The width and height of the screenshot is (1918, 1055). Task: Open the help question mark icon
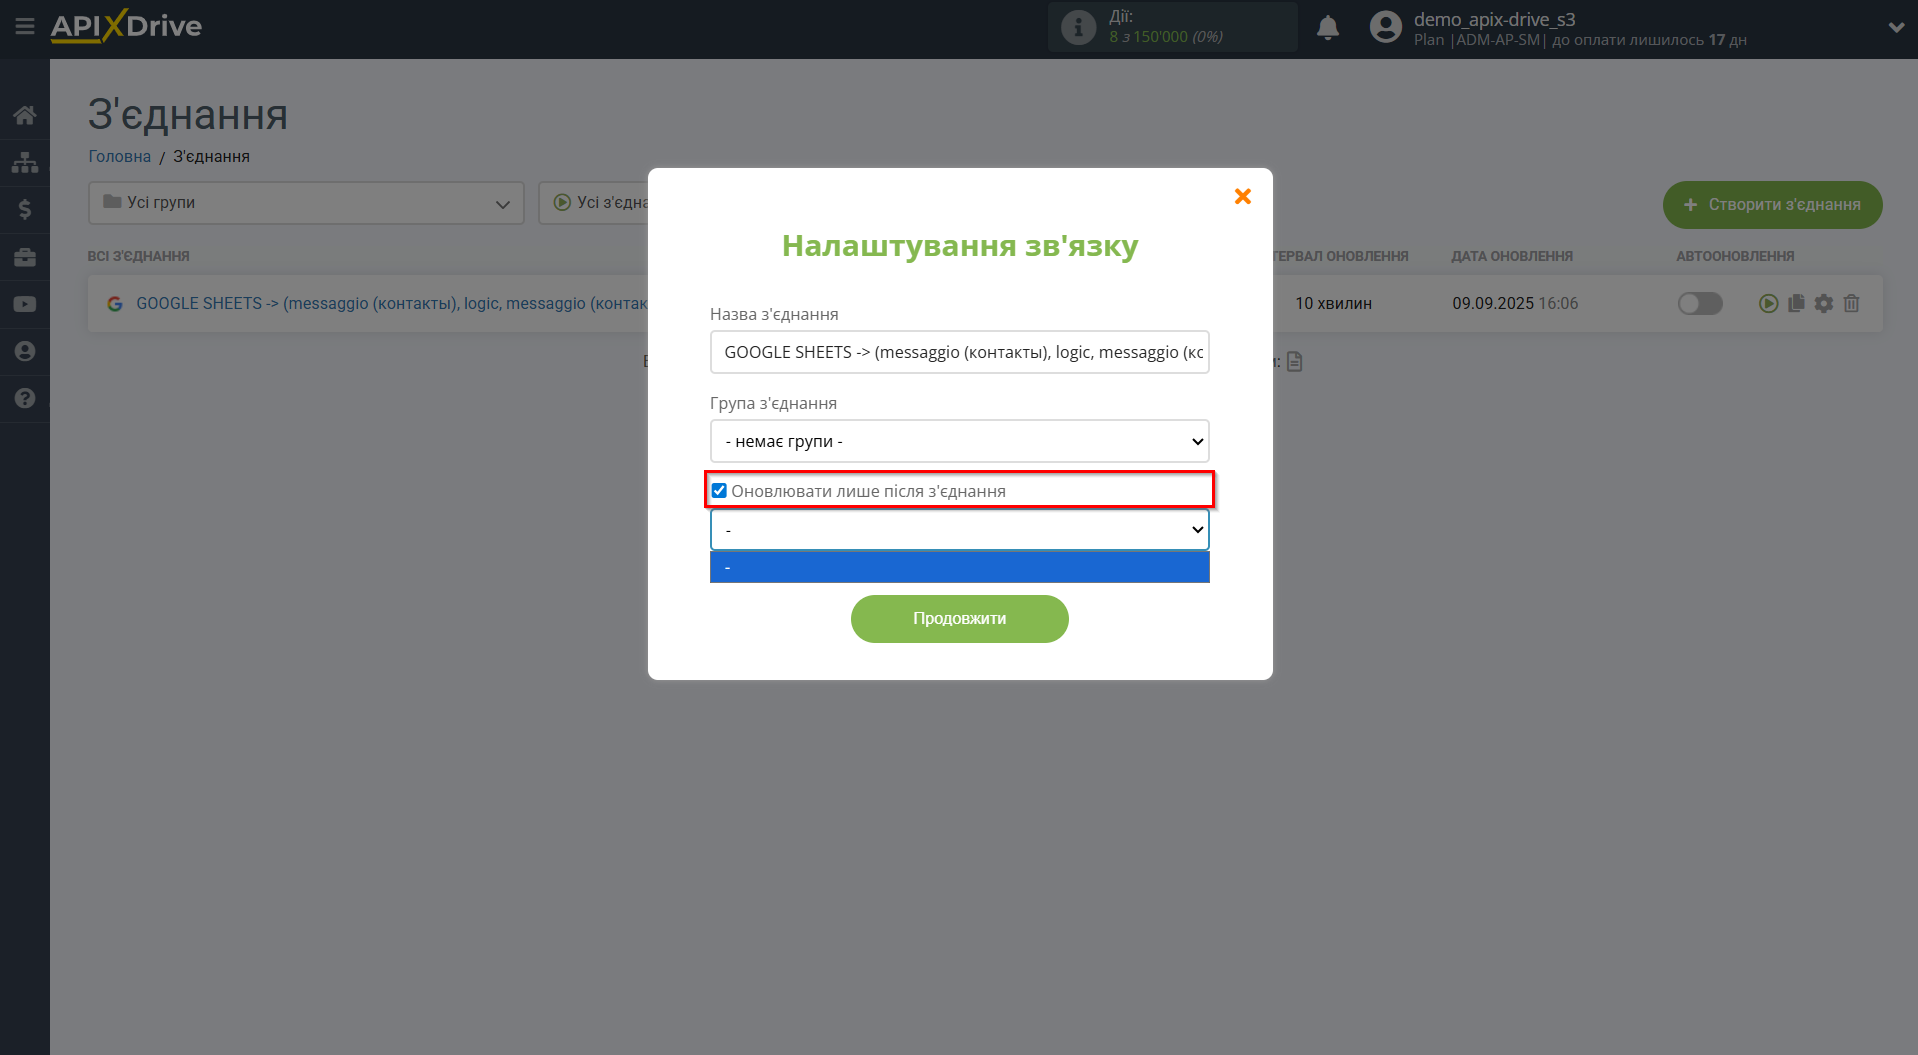25,398
